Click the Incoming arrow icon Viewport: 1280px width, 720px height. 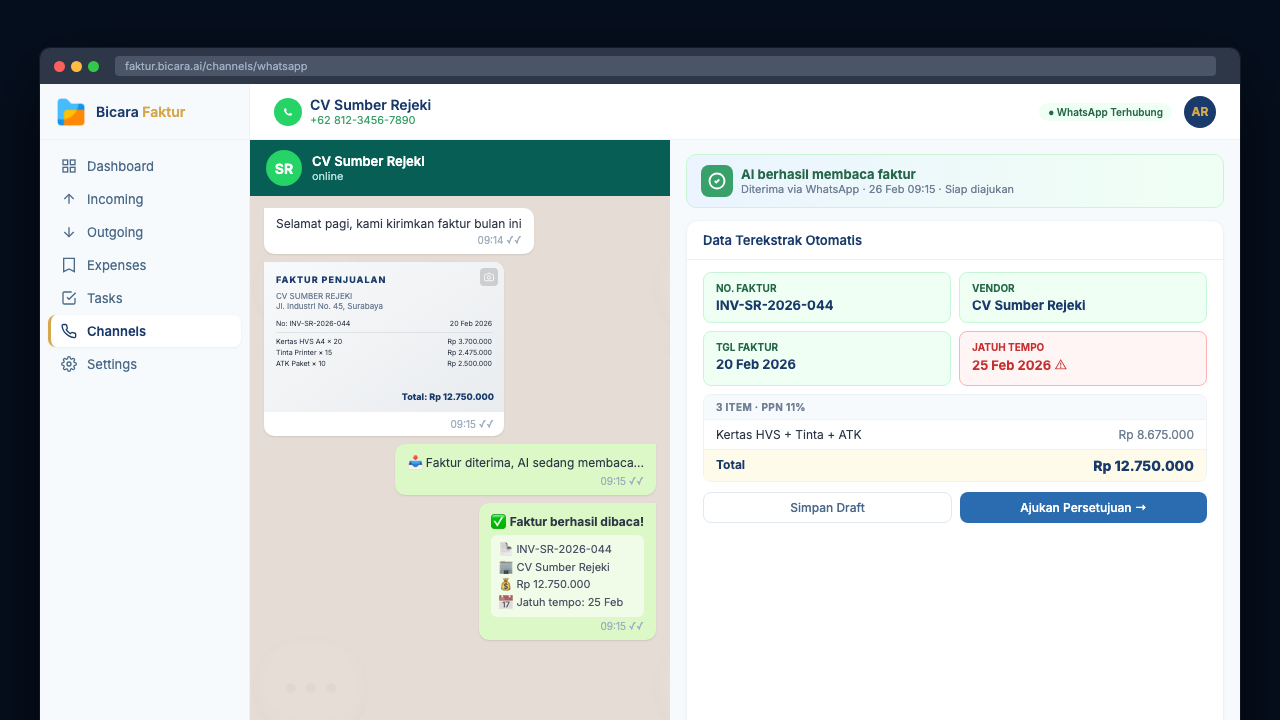click(x=69, y=199)
